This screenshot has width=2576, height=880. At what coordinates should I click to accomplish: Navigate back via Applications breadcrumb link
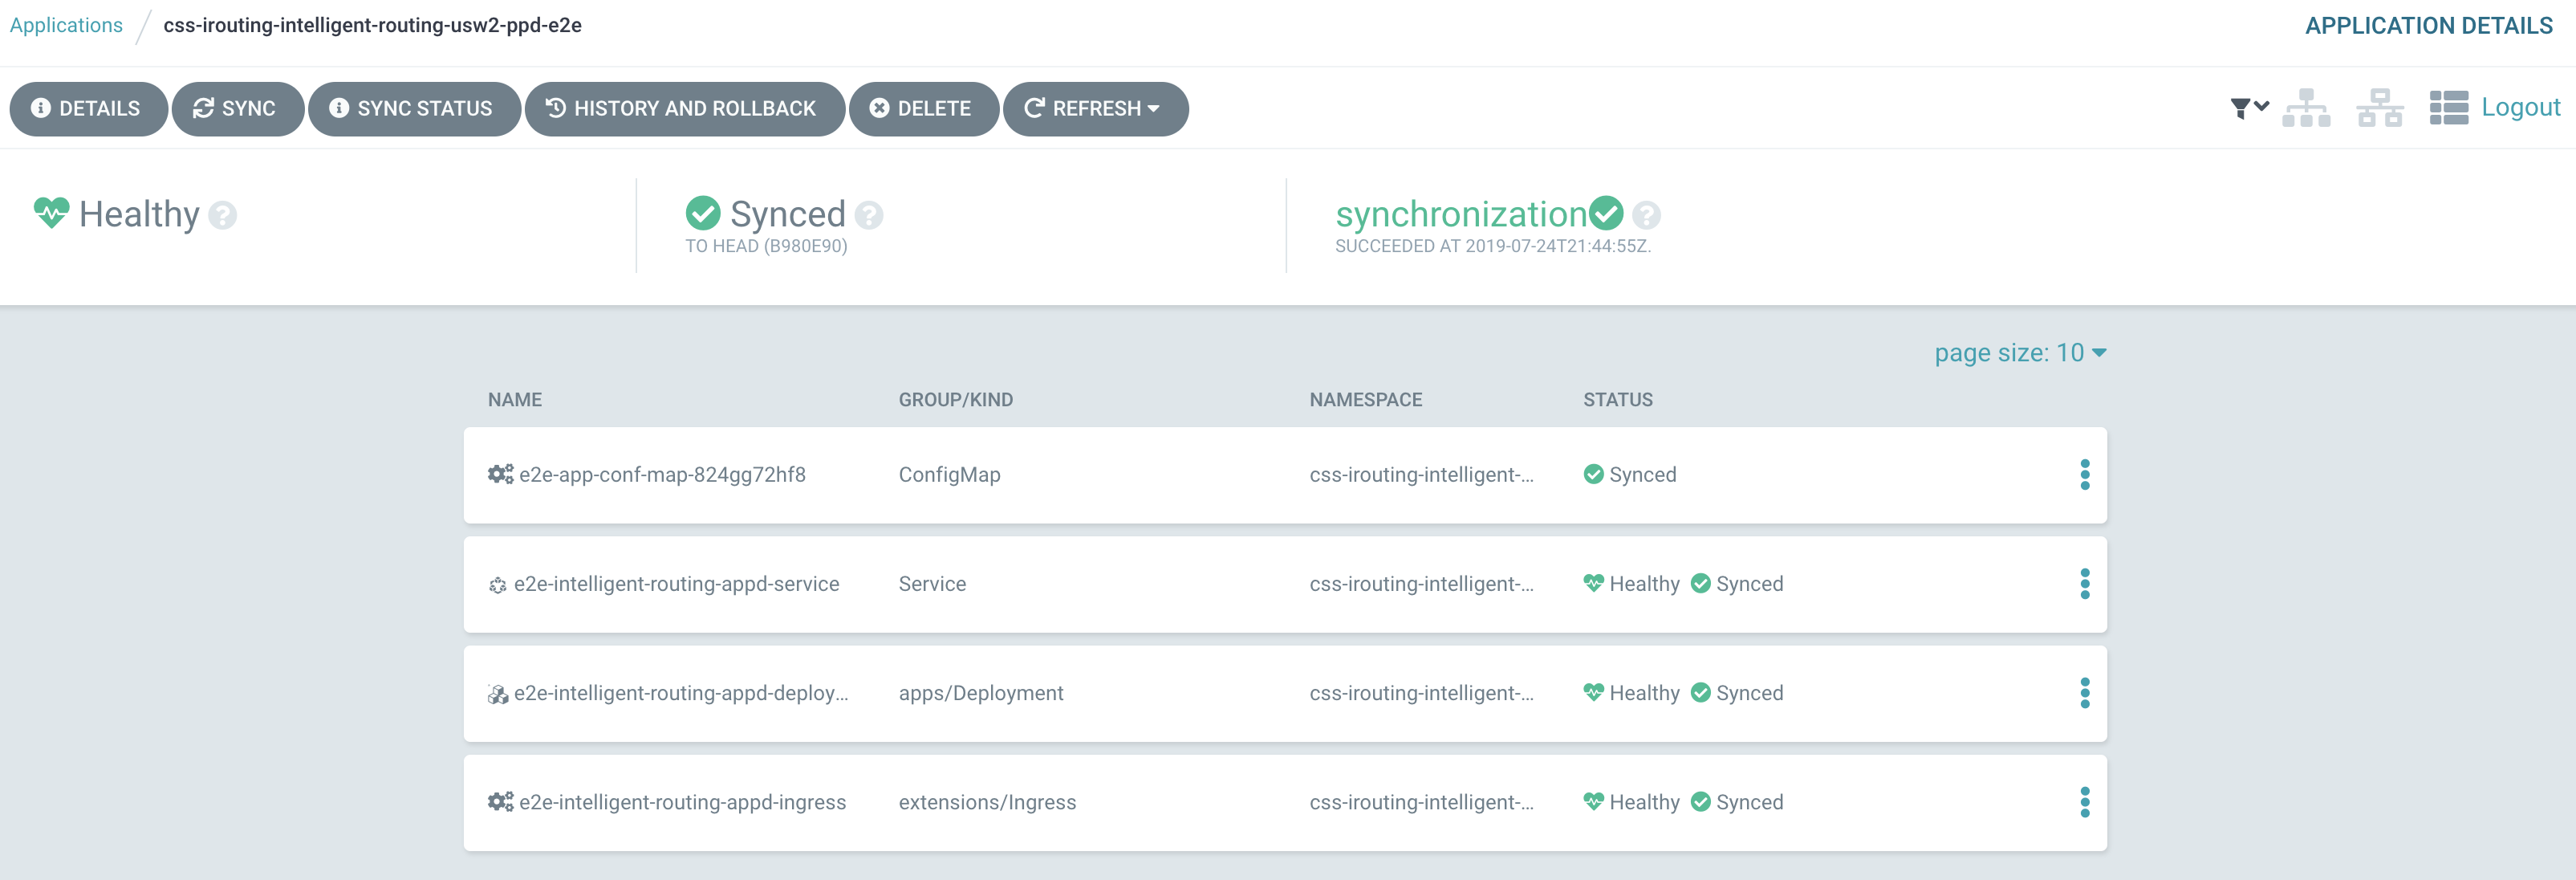65,24
